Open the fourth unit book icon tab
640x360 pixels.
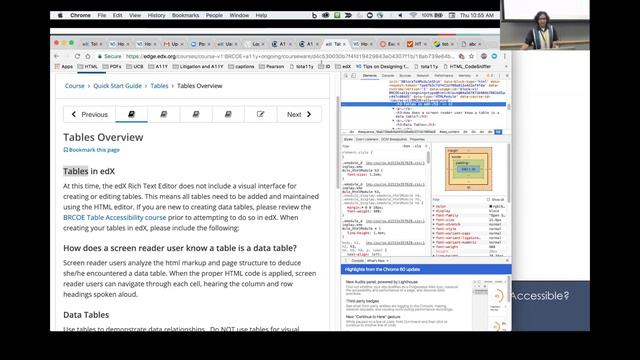click(228, 114)
